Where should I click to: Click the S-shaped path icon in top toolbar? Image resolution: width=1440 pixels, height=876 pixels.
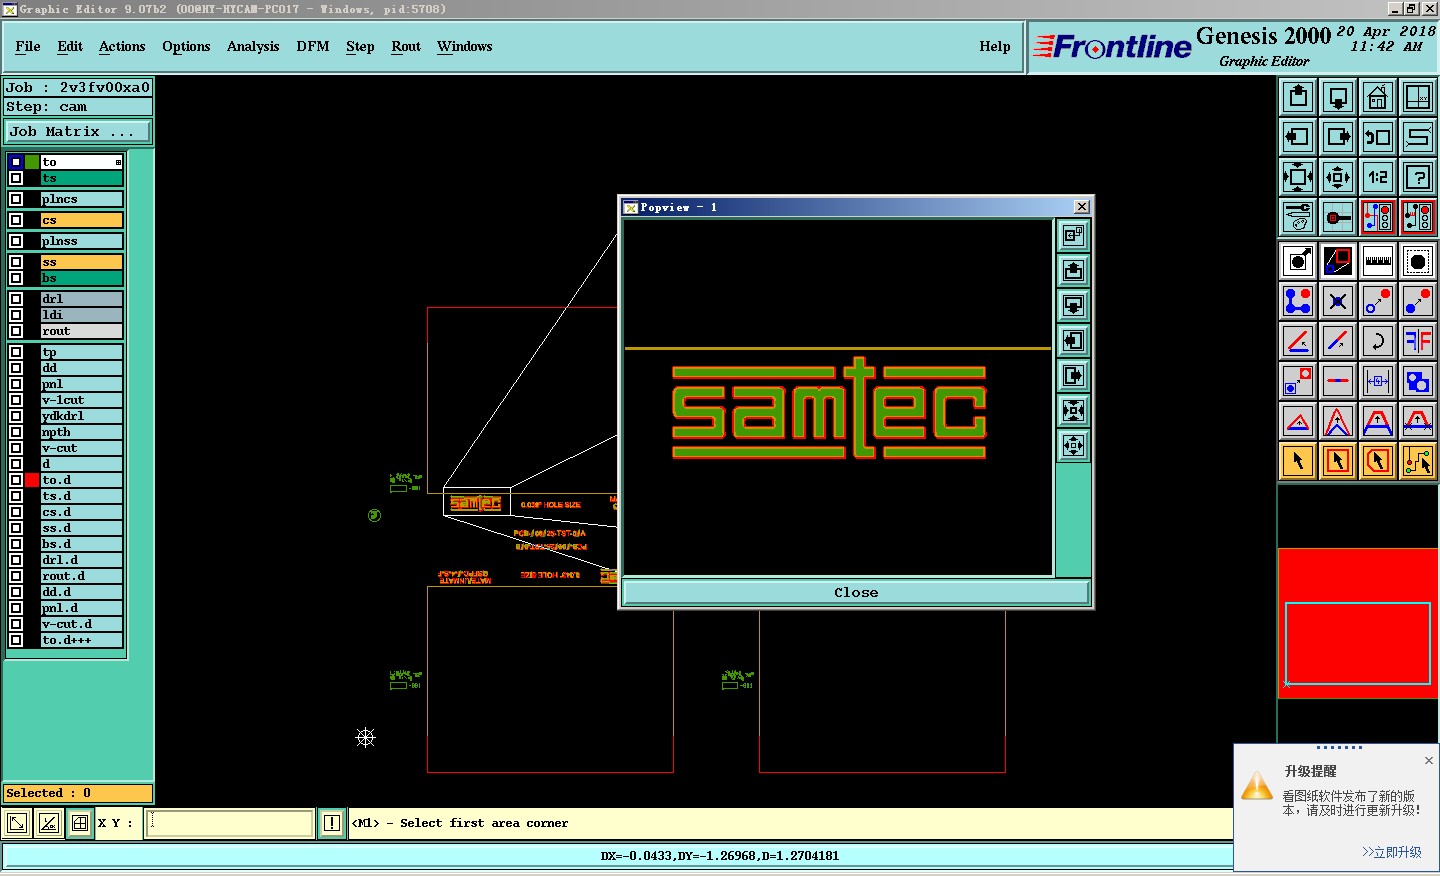tap(1418, 137)
